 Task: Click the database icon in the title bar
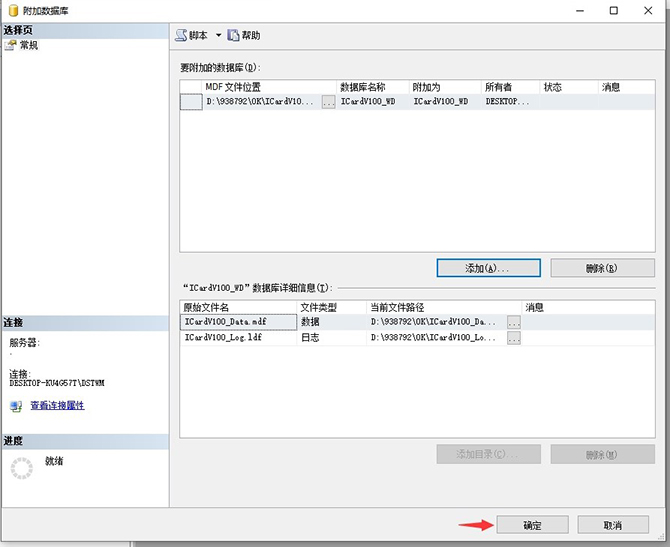click(x=14, y=10)
